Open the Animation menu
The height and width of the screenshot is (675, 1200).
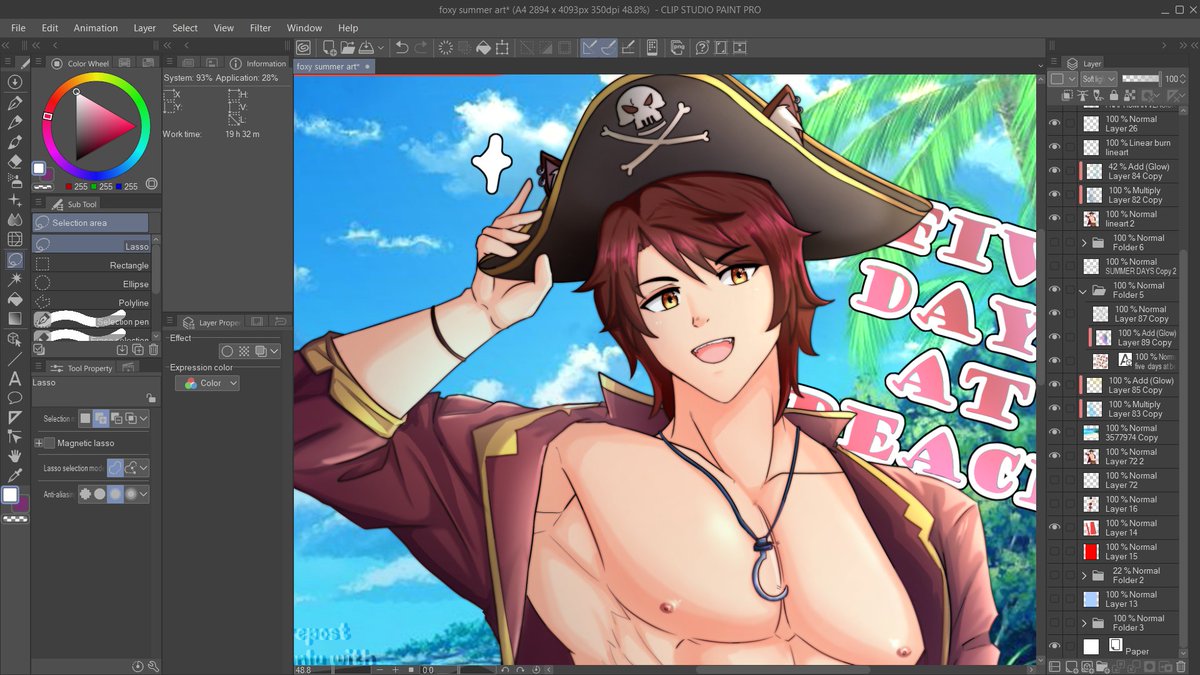click(x=95, y=28)
